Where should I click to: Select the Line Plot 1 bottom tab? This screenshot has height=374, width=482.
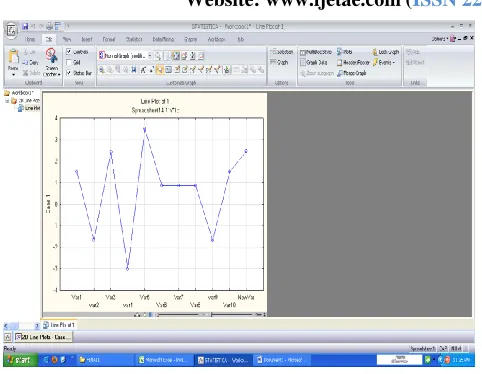click(59, 325)
